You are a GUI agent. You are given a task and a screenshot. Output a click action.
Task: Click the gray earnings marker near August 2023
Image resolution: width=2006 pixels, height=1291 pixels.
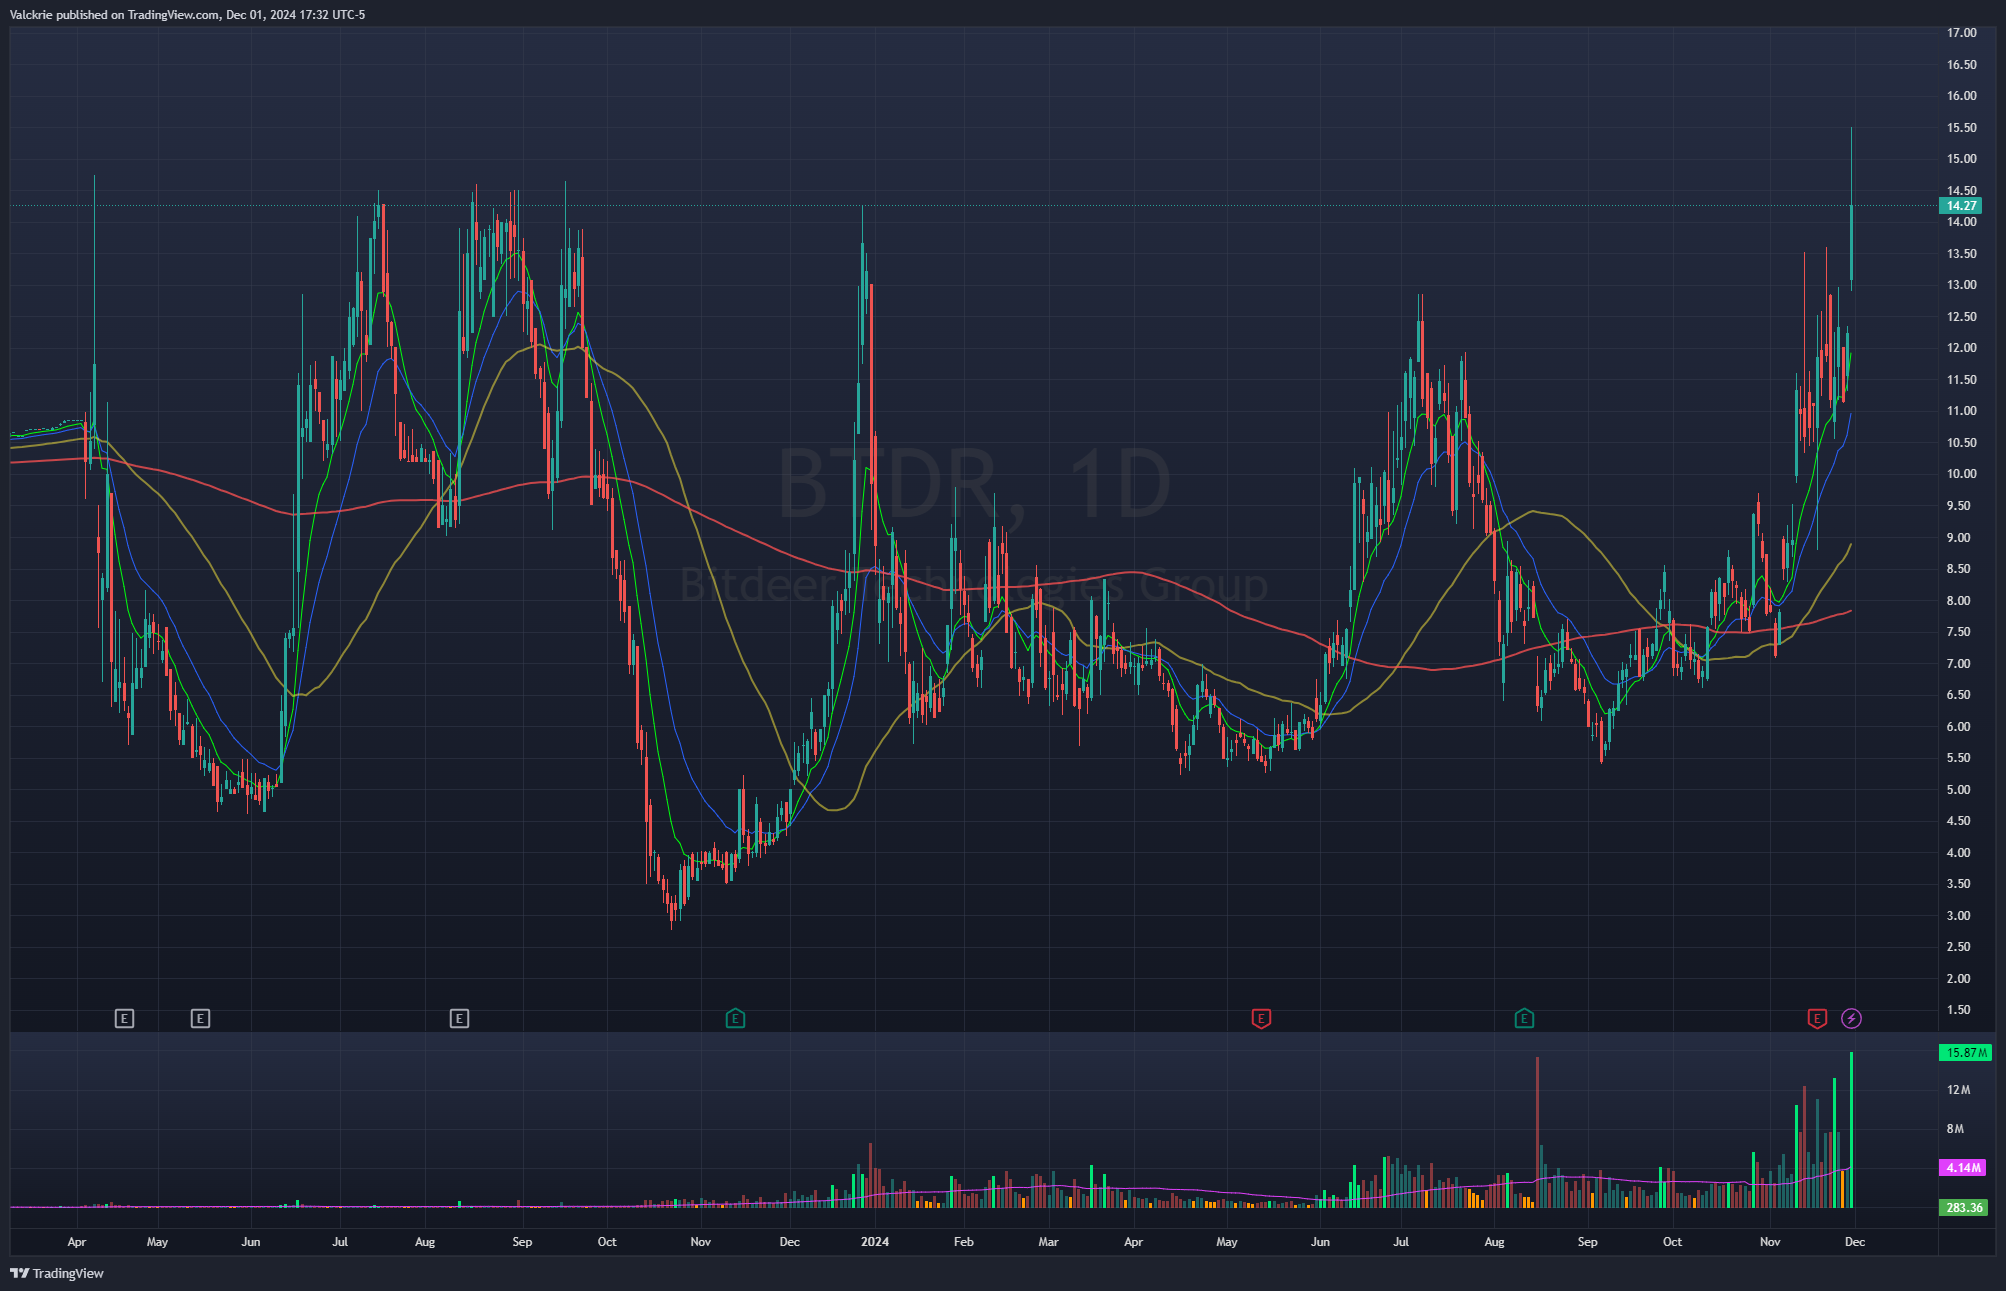click(x=459, y=1019)
